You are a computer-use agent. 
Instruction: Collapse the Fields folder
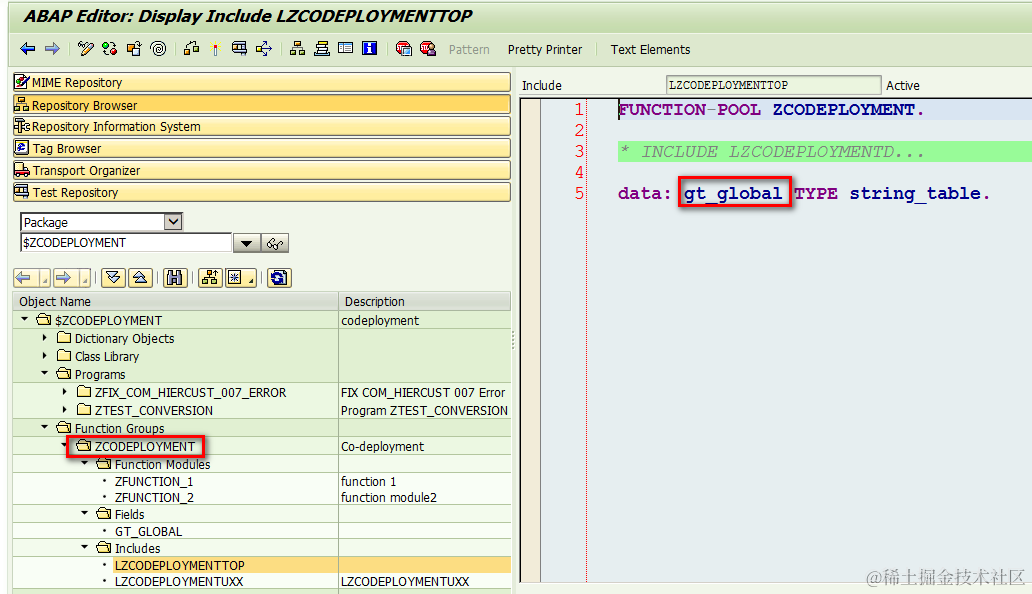coord(85,514)
